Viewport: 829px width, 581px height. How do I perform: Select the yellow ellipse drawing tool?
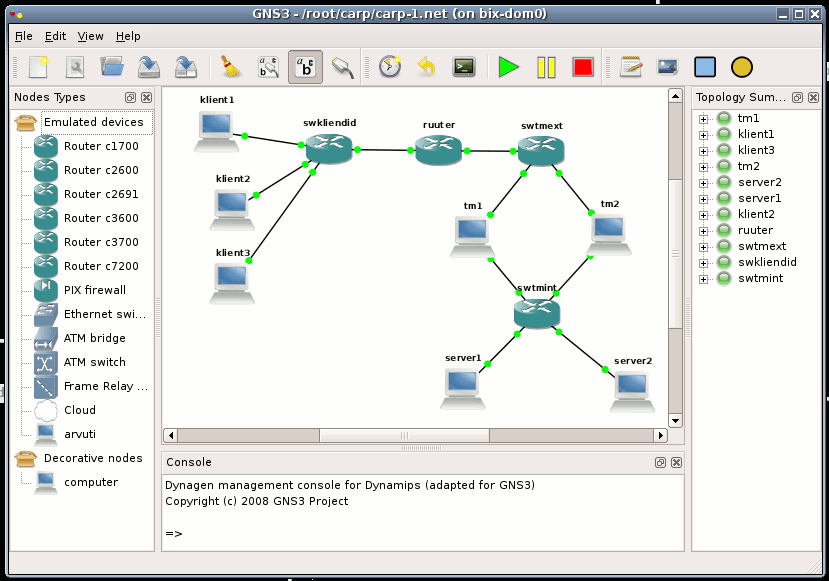(742, 67)
